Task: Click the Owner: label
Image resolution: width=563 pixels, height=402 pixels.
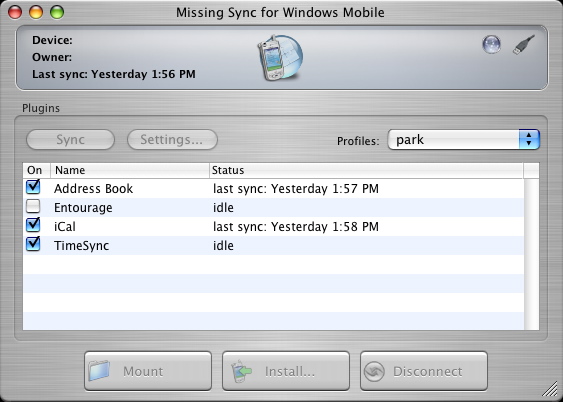Action: click(x=52, y=57)
